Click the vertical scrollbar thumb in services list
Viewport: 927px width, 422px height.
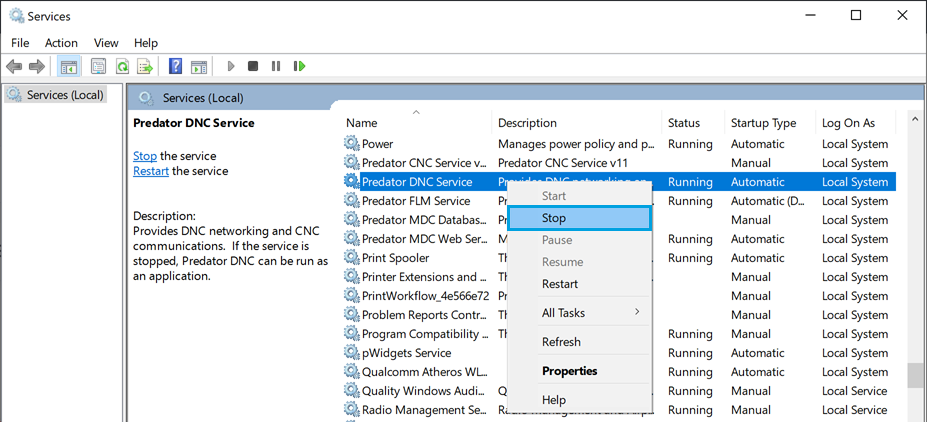pos(916,374)
